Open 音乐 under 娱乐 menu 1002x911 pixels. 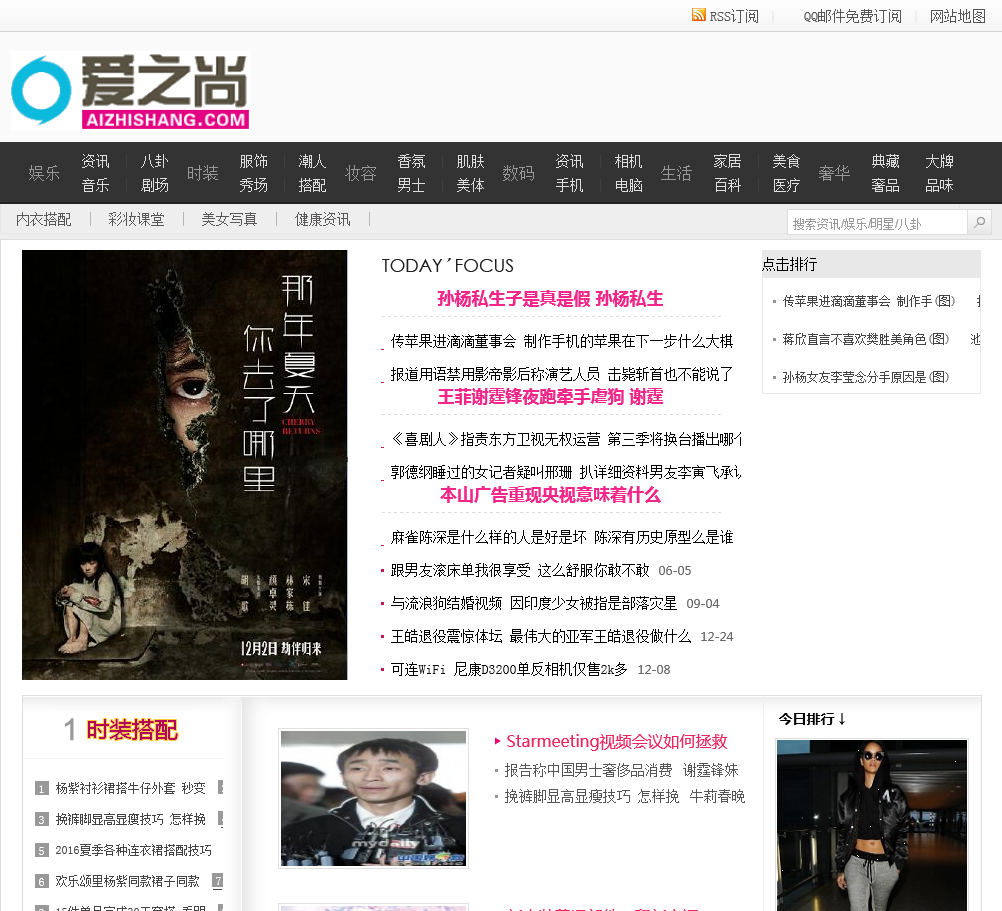95,185
